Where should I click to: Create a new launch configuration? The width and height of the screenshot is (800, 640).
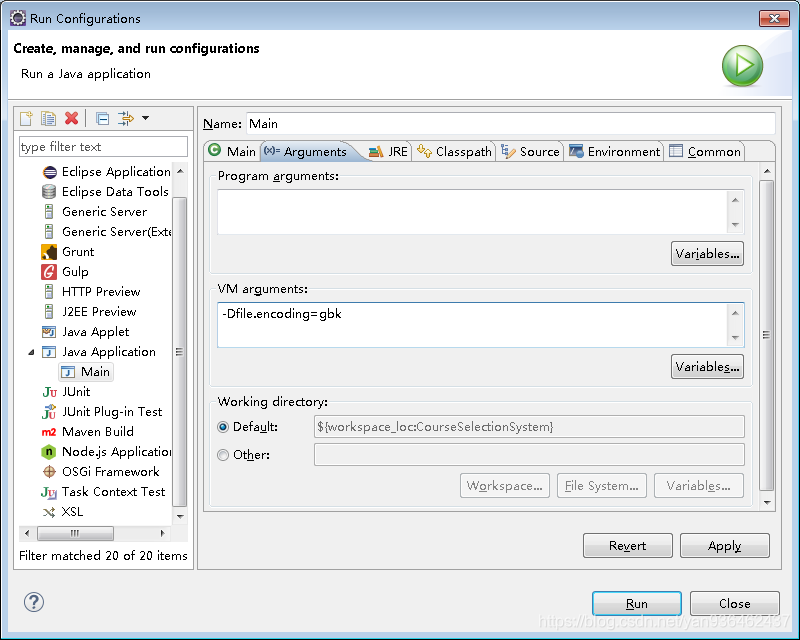(x=26, y=118)
